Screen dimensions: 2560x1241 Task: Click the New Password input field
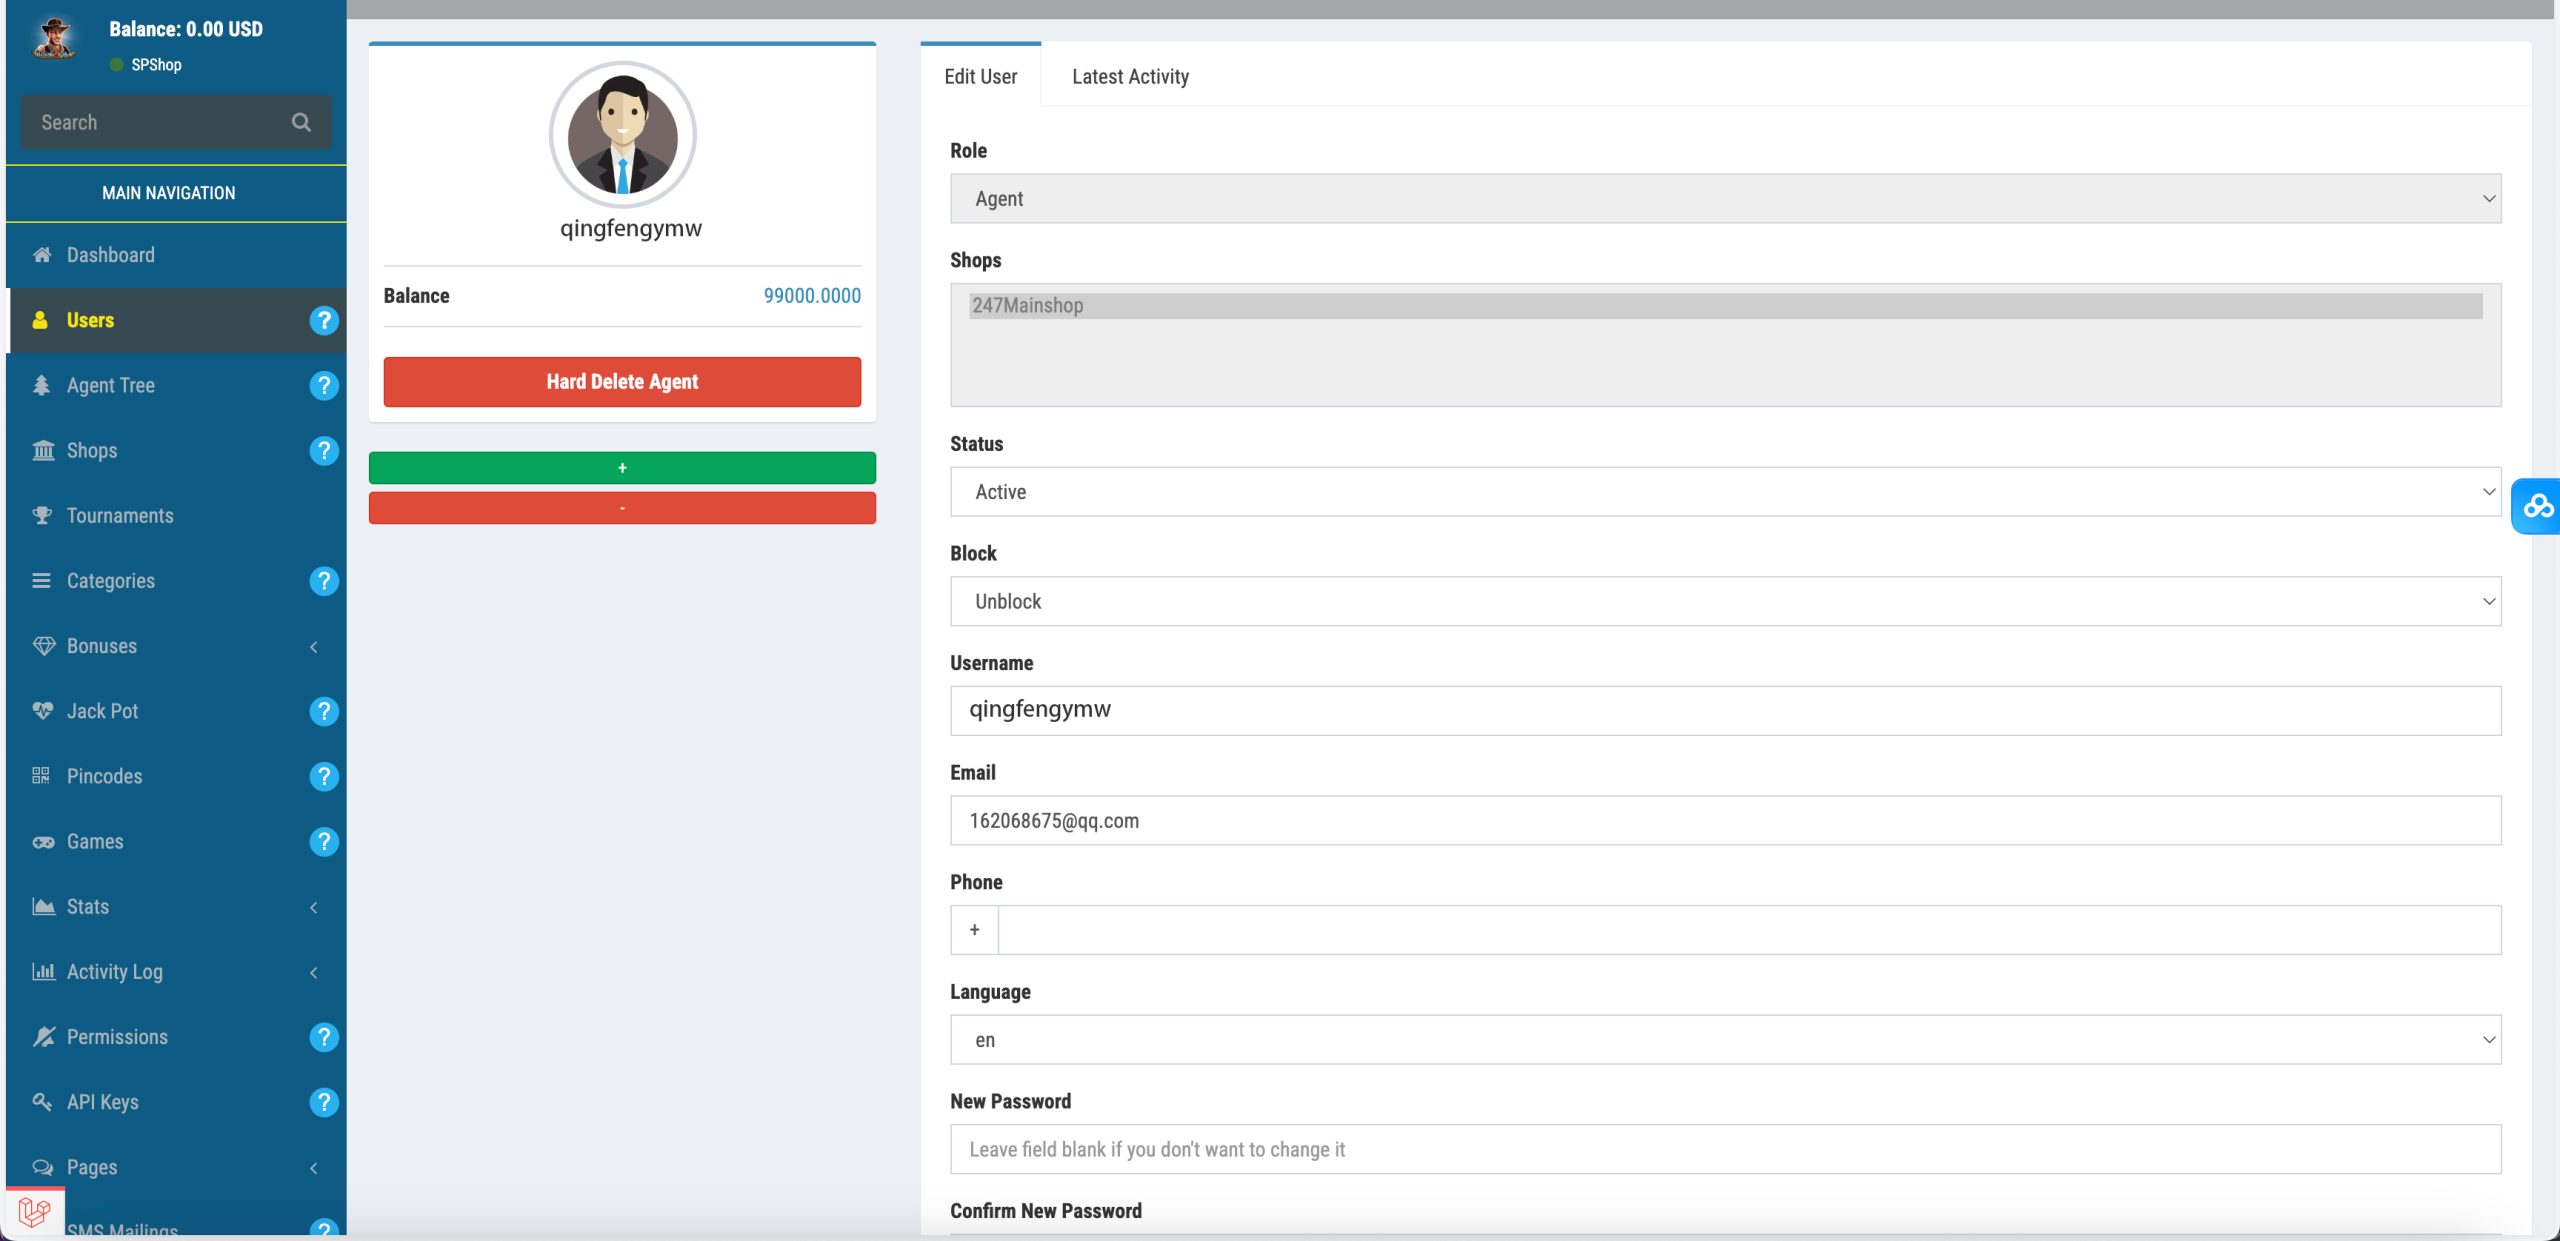click(x=1725, y=1150)
